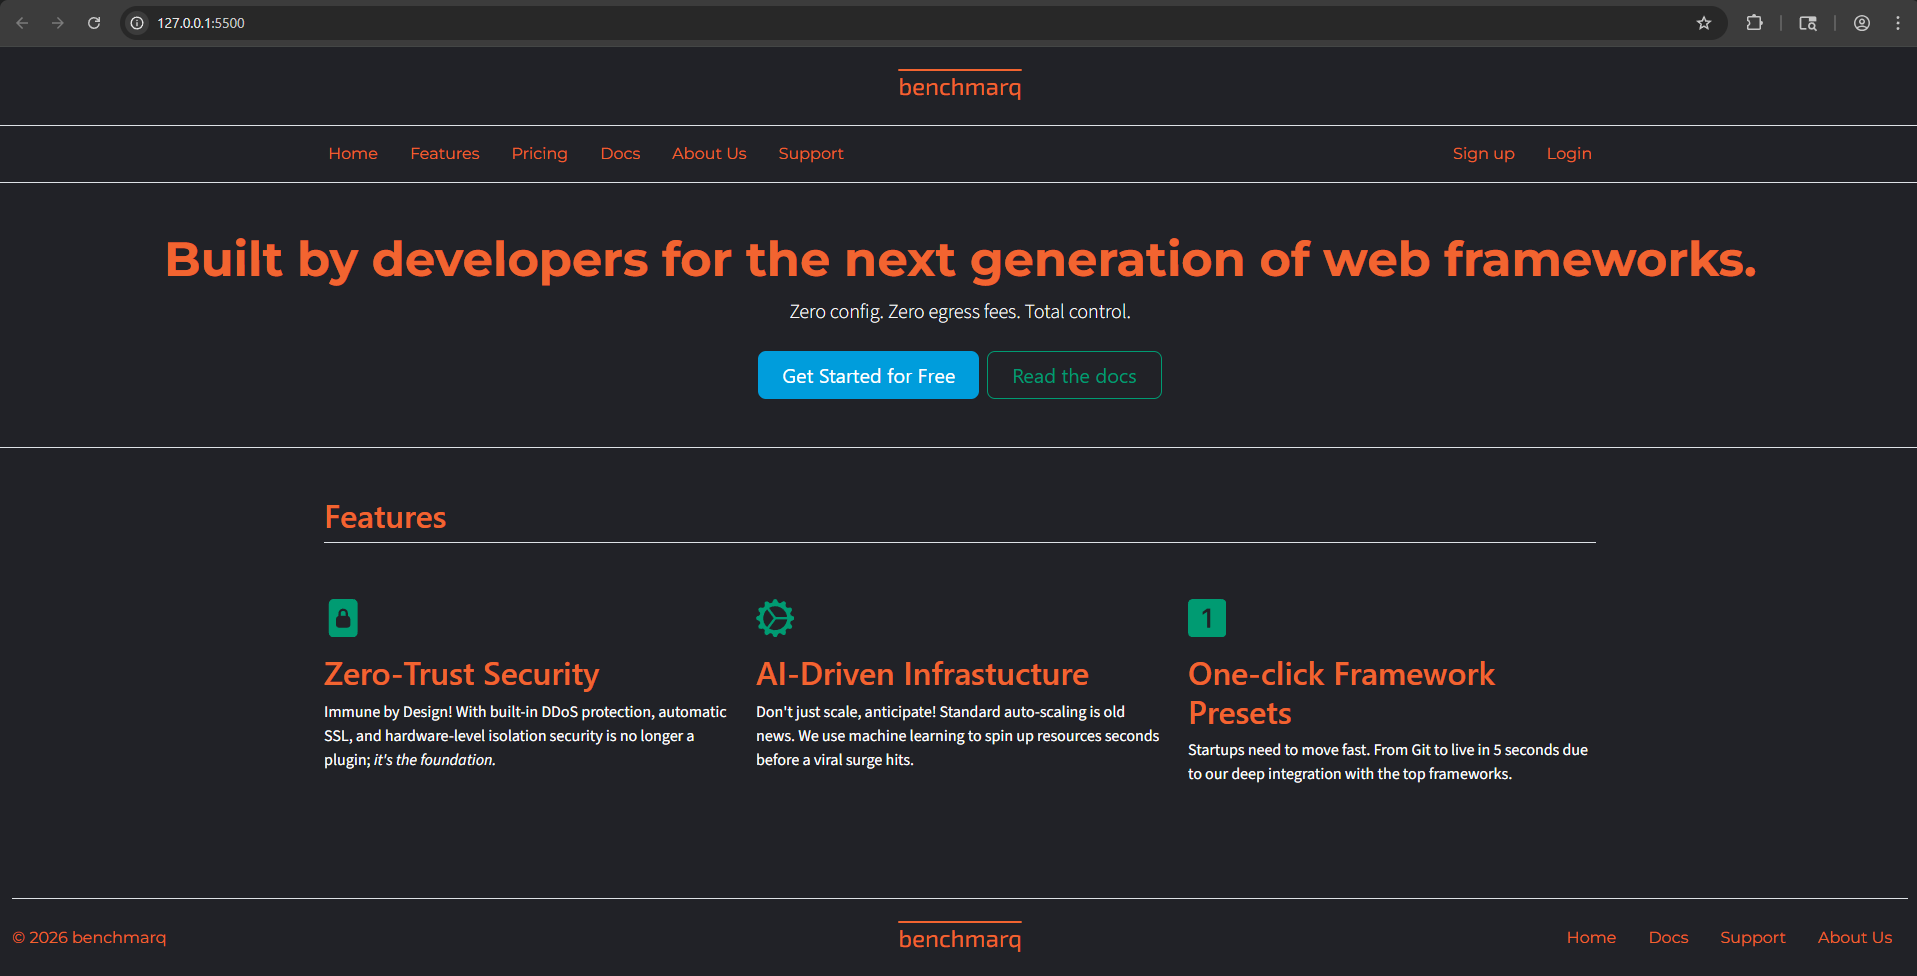Viewport: 1917px width, 976px height.
Task: Open the browser three-dot menu
Action: (x=1898, y=23)
